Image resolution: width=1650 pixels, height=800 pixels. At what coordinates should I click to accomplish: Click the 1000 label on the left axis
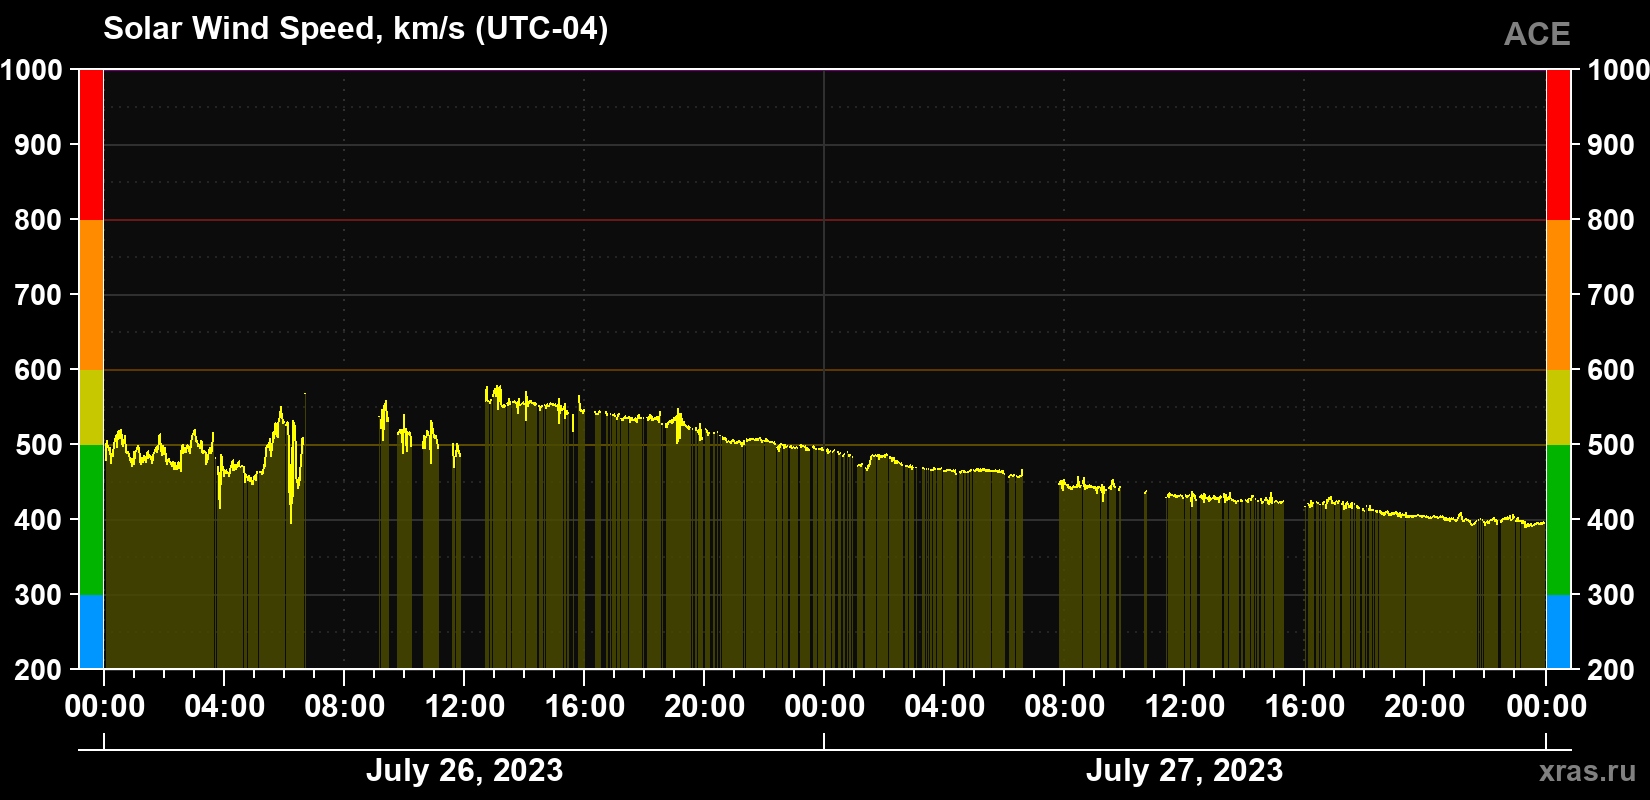tap(31, 70)
